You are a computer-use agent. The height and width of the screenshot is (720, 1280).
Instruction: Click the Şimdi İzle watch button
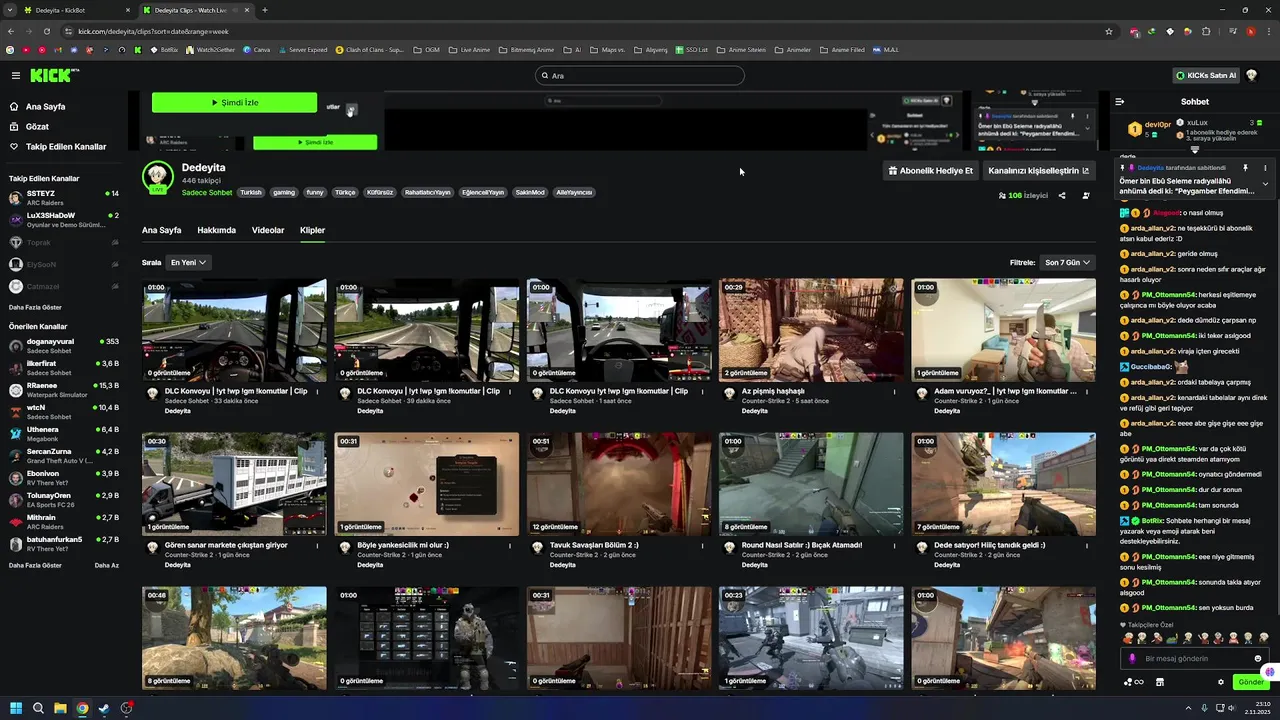click(x=234, y=102)
